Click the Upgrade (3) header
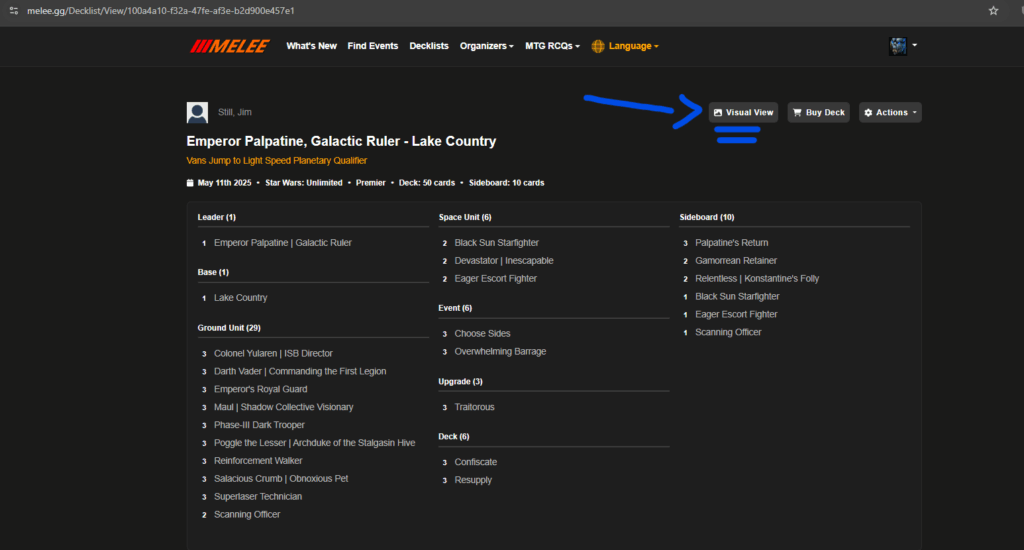Screen dimensions: 1024x550 460,381
